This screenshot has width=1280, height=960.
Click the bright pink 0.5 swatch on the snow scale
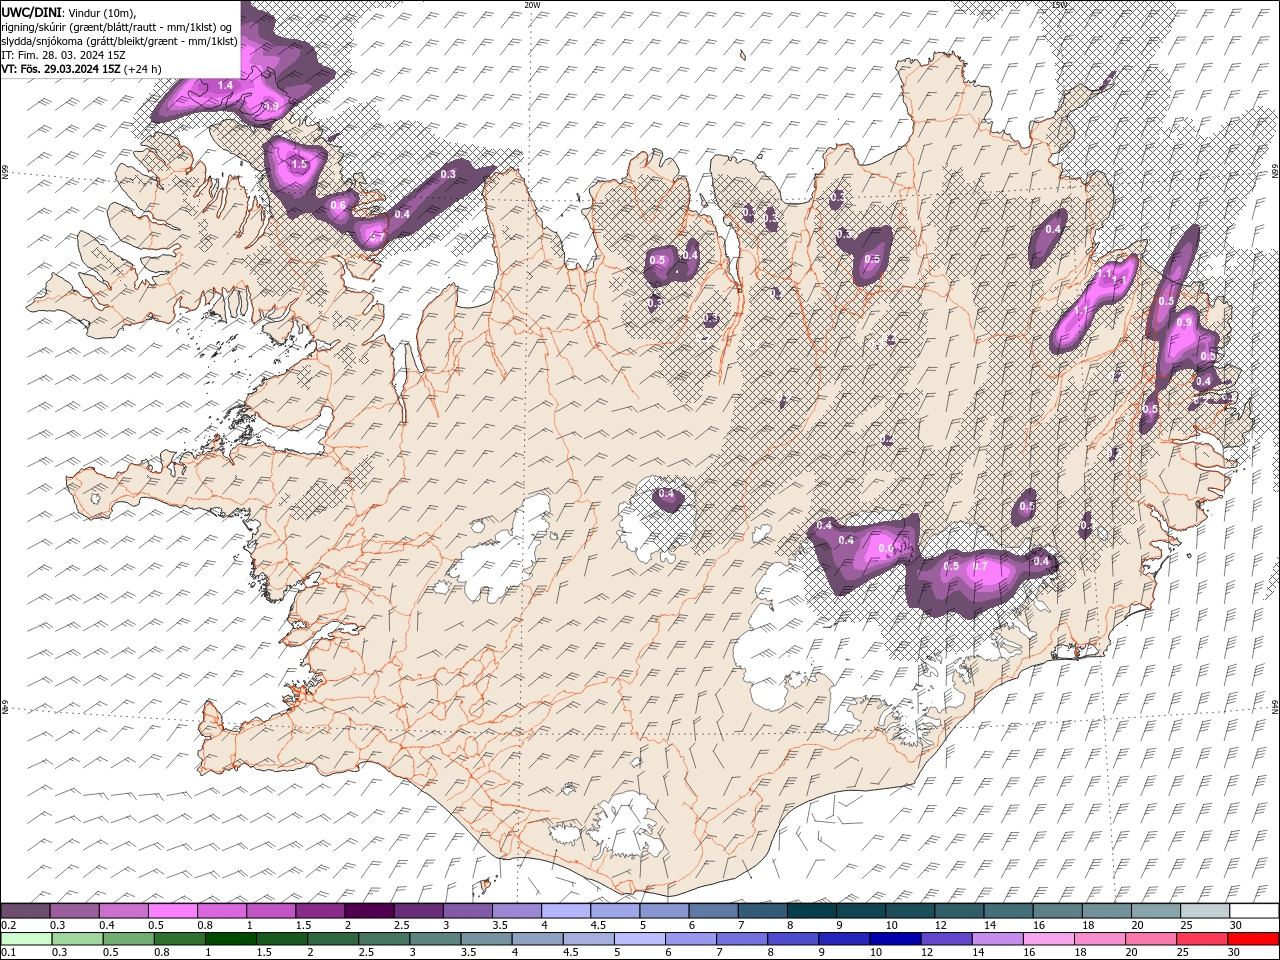point(173,911)
